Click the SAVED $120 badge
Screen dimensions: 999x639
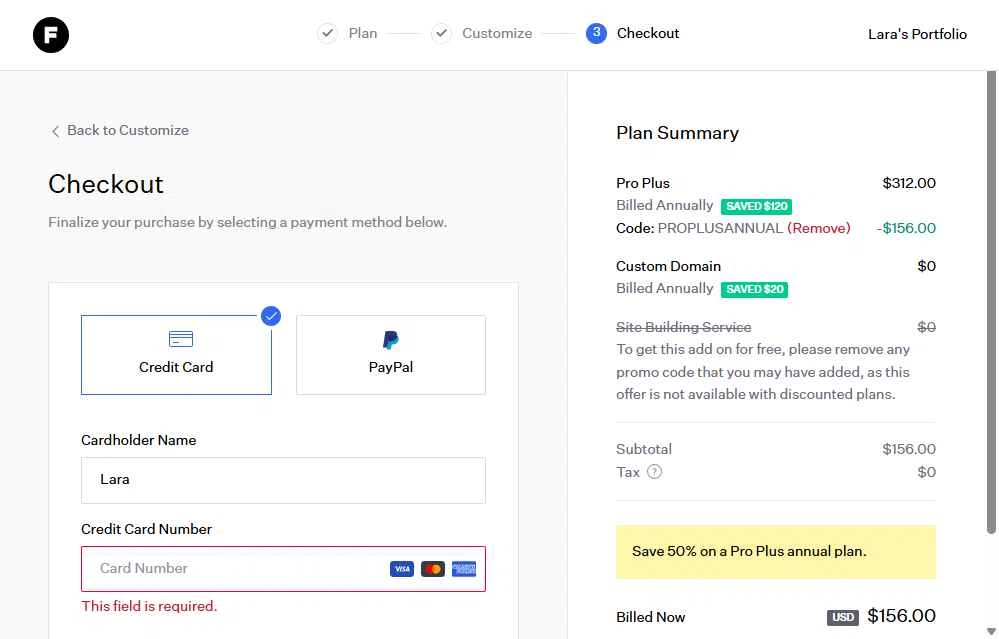[x=756, y=206]
